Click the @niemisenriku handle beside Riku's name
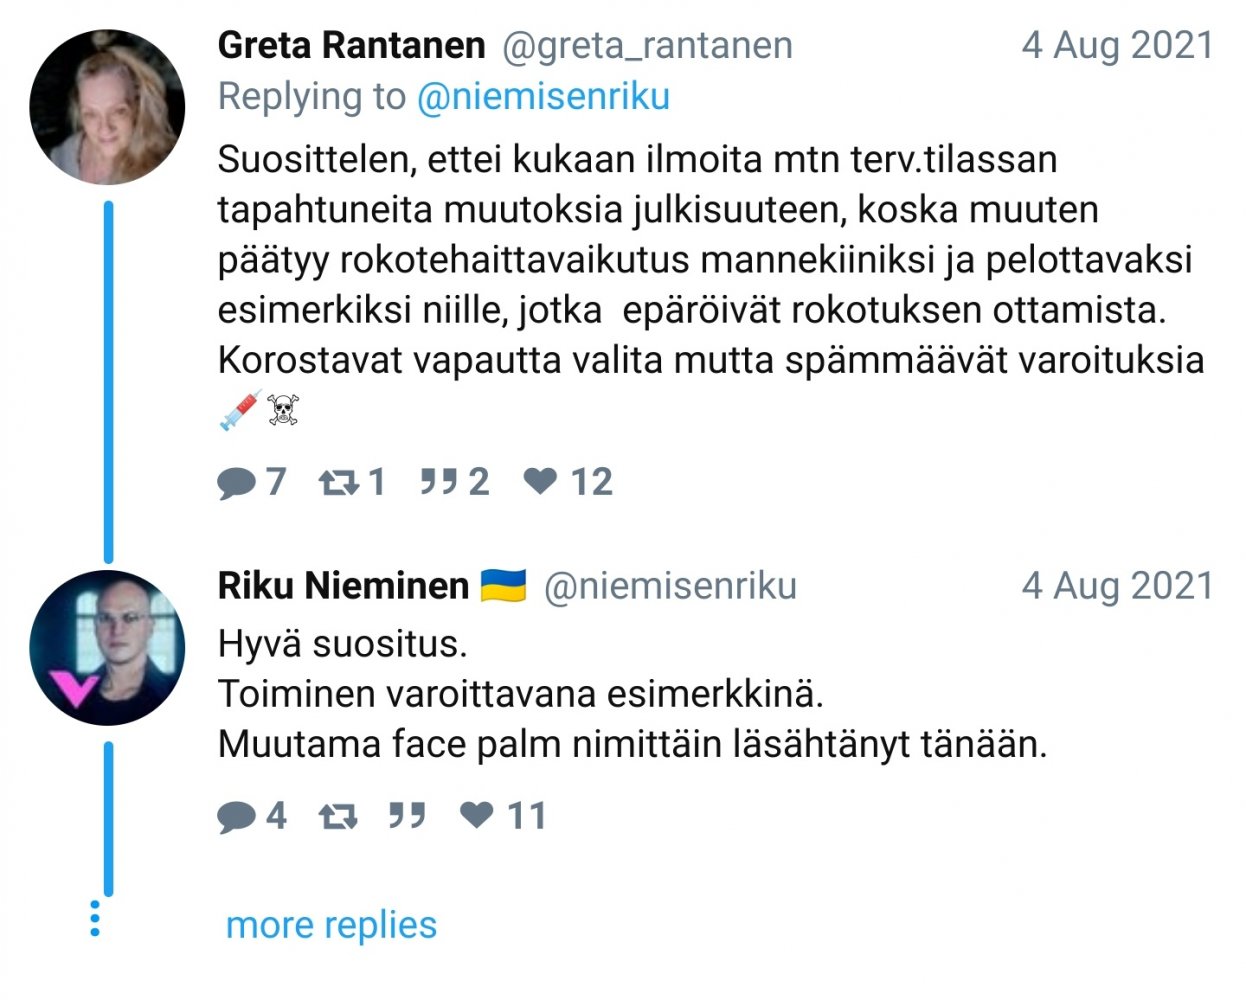The width and height of the screenshot is (1246, 1000). (670, 586)
